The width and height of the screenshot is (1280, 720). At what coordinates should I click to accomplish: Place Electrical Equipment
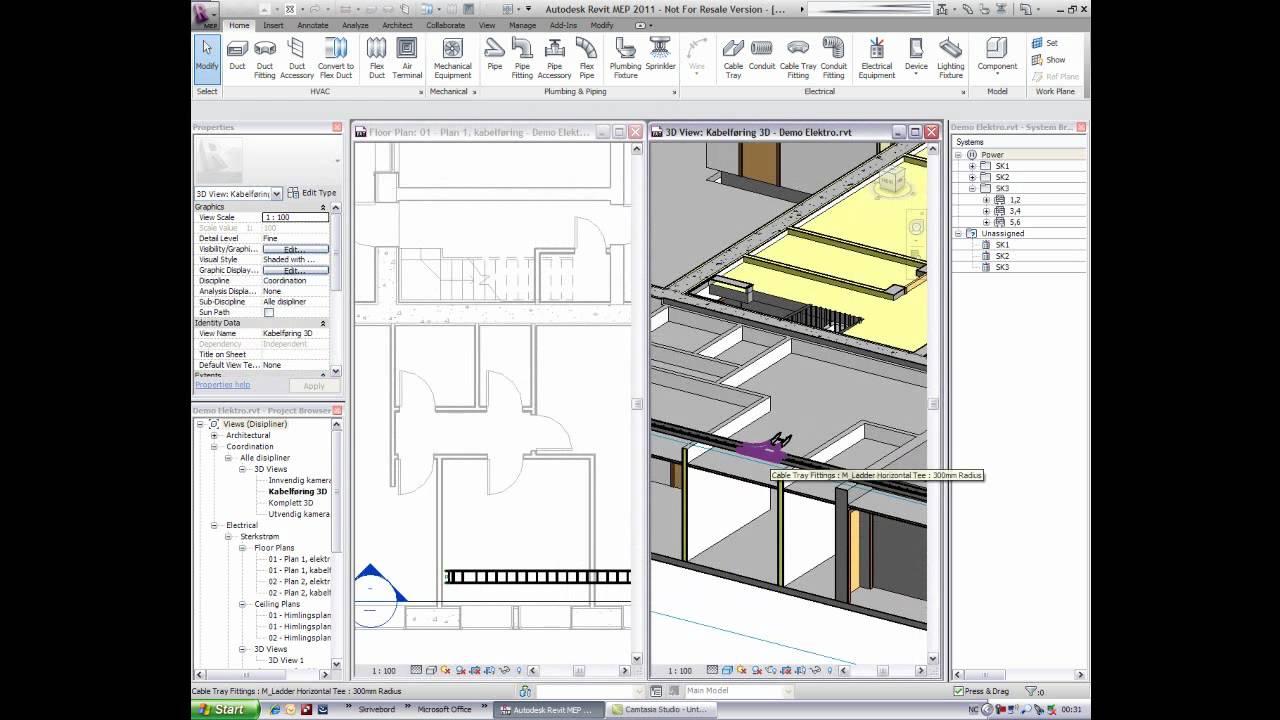877,58
